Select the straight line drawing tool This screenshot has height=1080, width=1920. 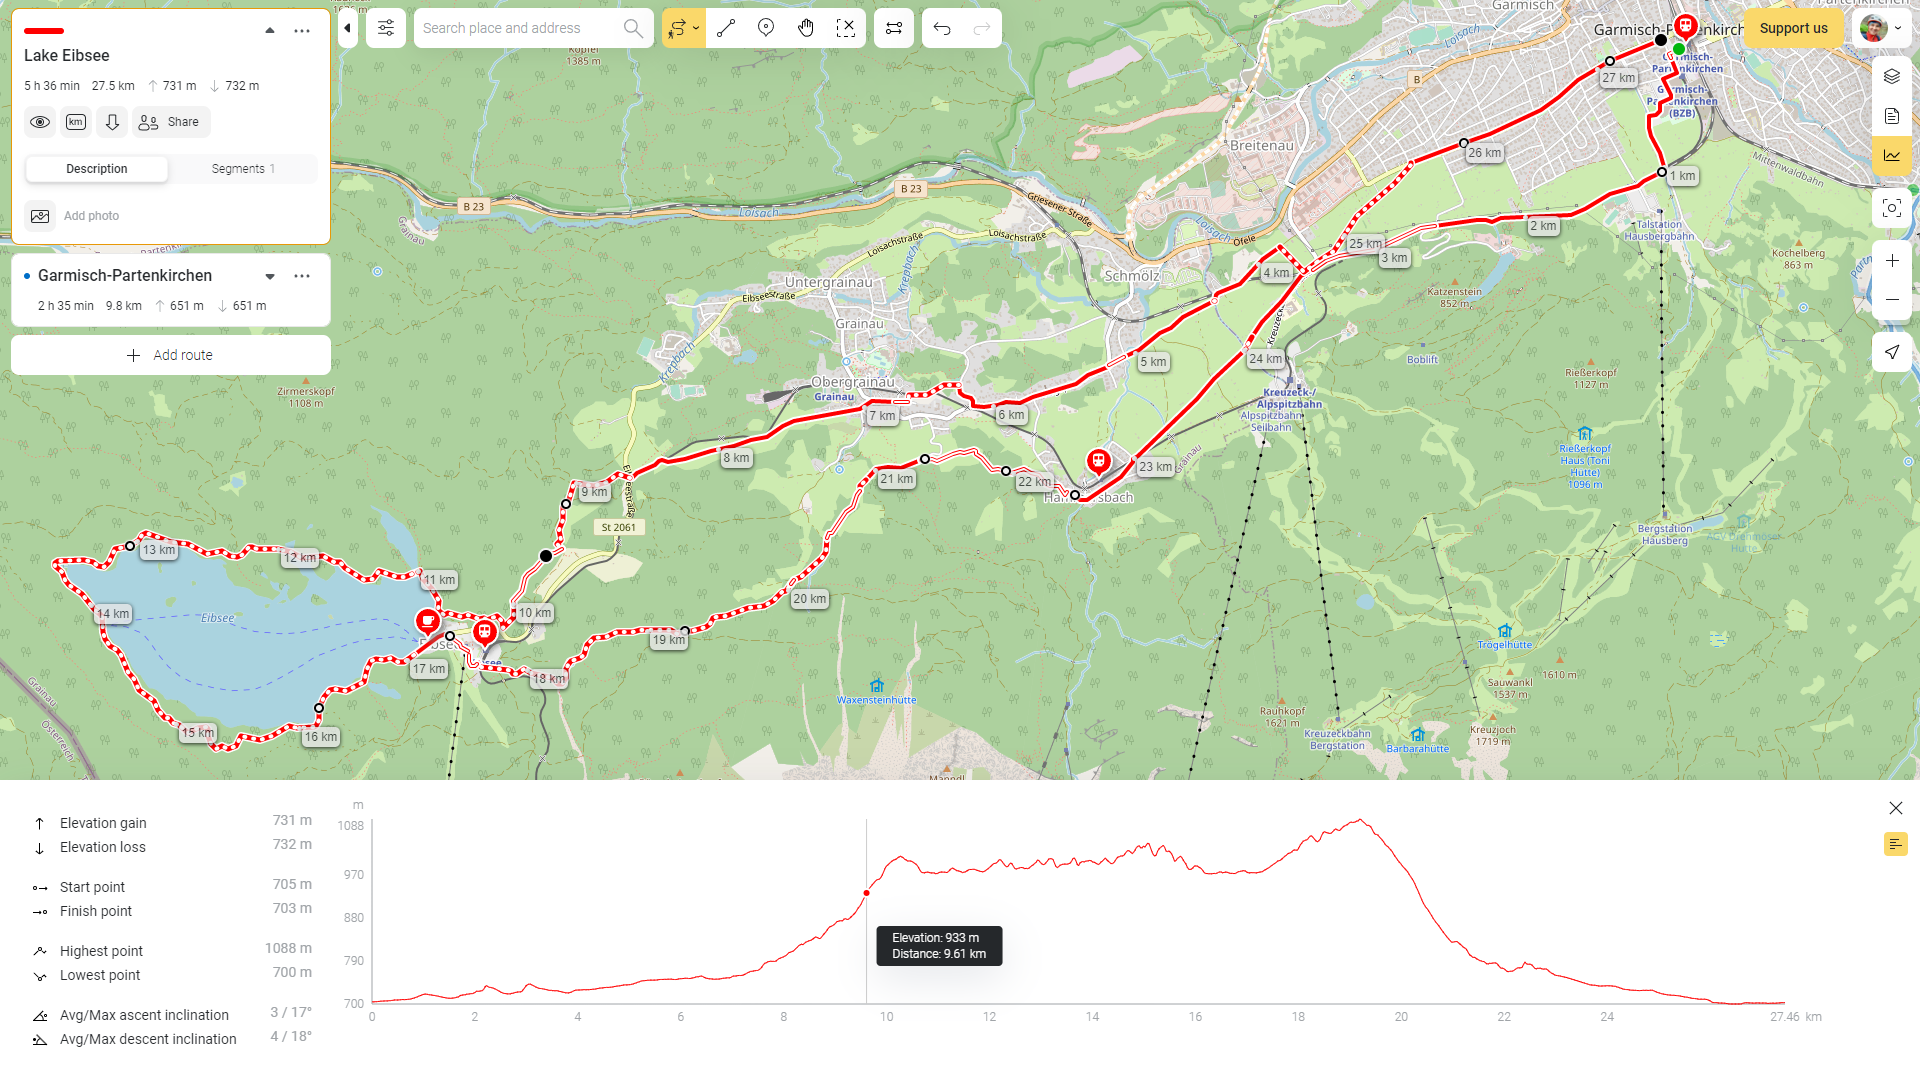pyautogui.click(x=726, y=28)
